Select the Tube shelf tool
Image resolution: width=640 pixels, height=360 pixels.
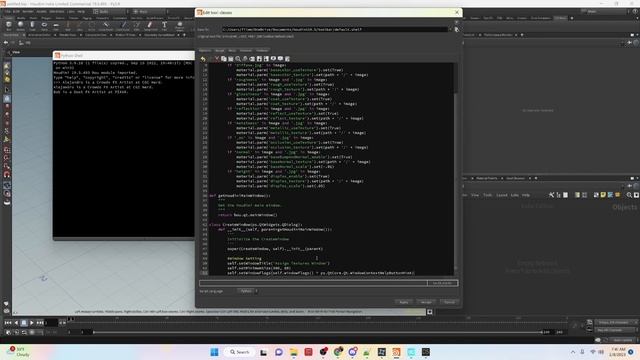[x=32, y=26]
